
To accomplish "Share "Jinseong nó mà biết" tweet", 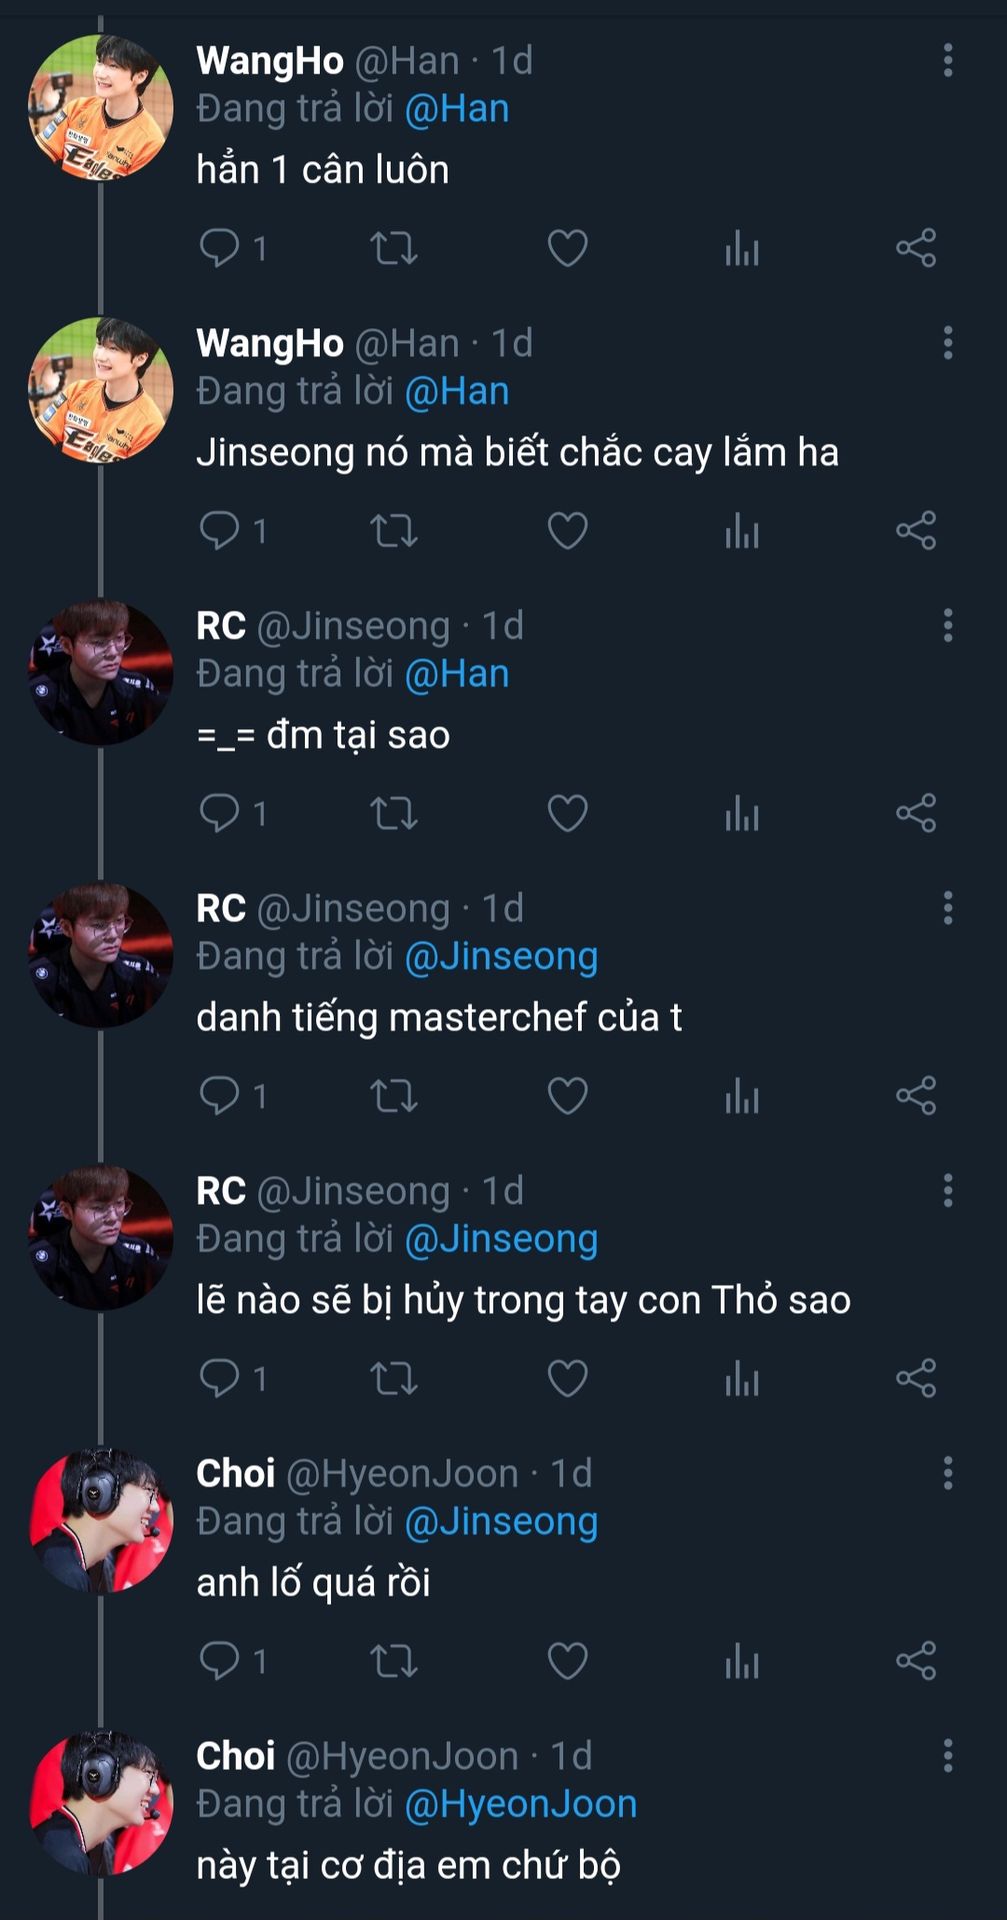I will (916, 530).
